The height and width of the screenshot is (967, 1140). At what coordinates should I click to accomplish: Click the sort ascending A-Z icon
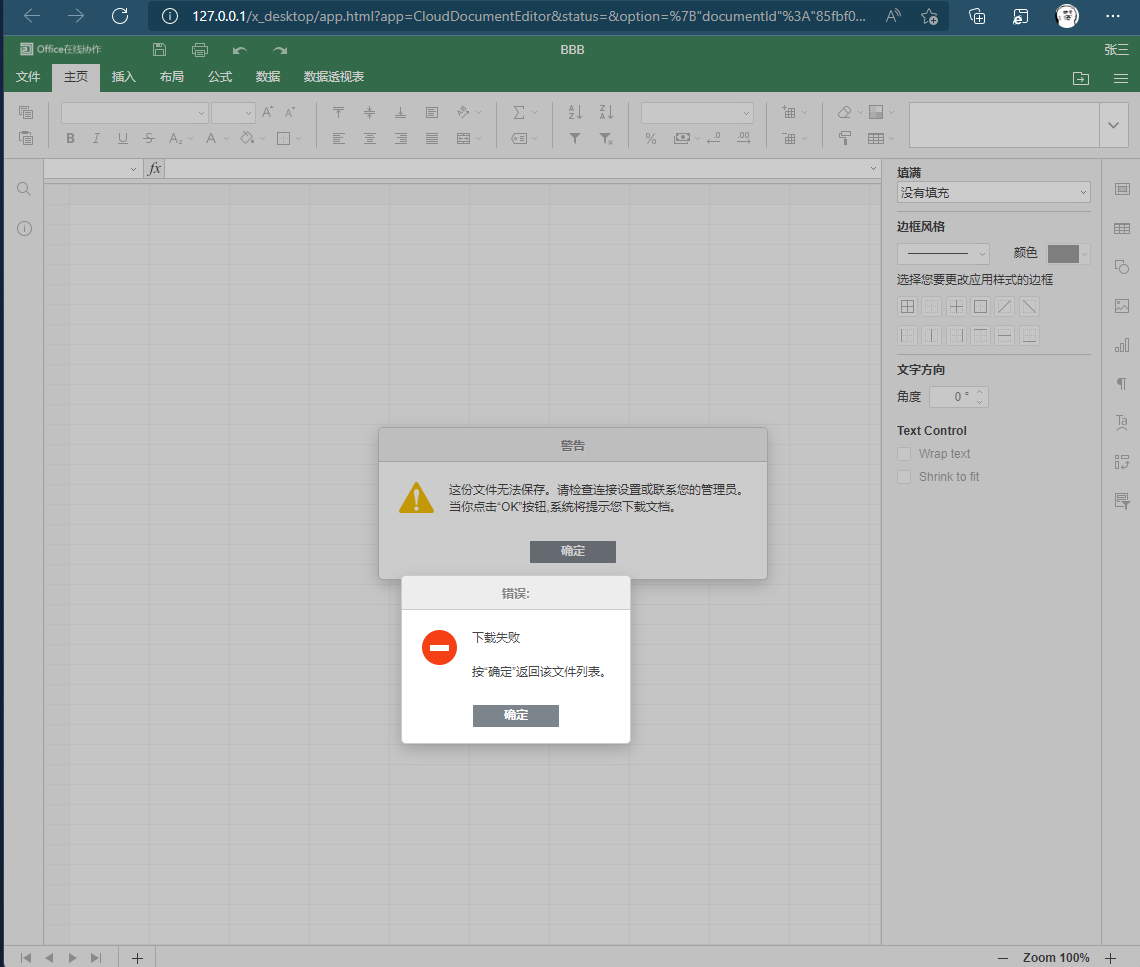575,113
